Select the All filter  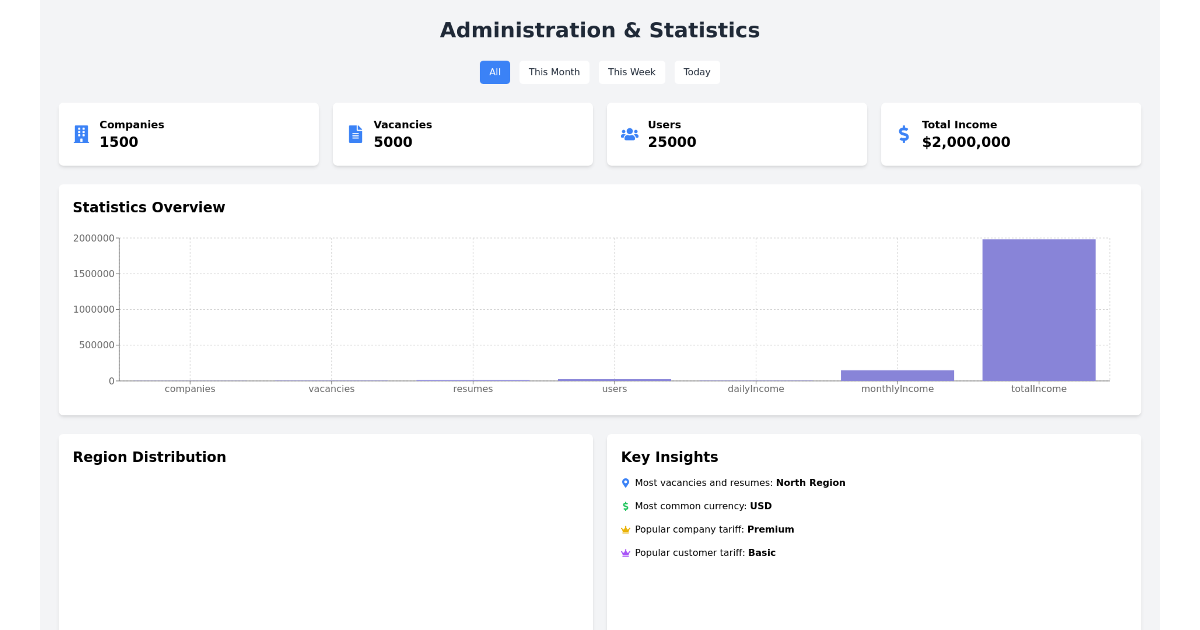tap(494, 71)
